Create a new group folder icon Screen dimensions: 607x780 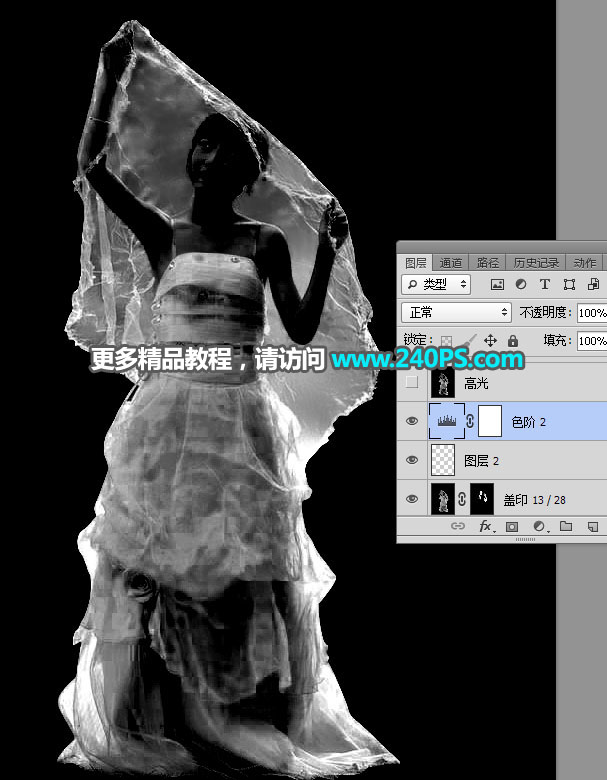pos(566,526)
